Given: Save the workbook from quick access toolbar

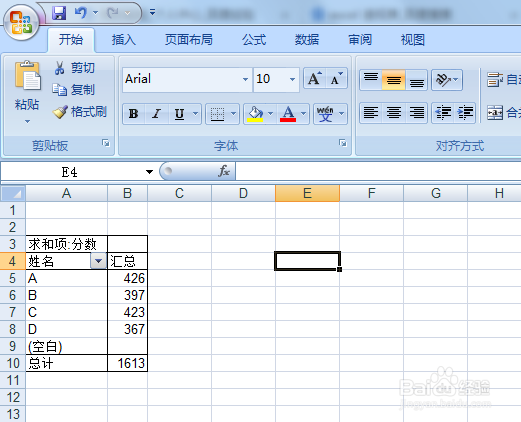Looking at the screenshot, I should pyautogui.click(x=59, y=13).
